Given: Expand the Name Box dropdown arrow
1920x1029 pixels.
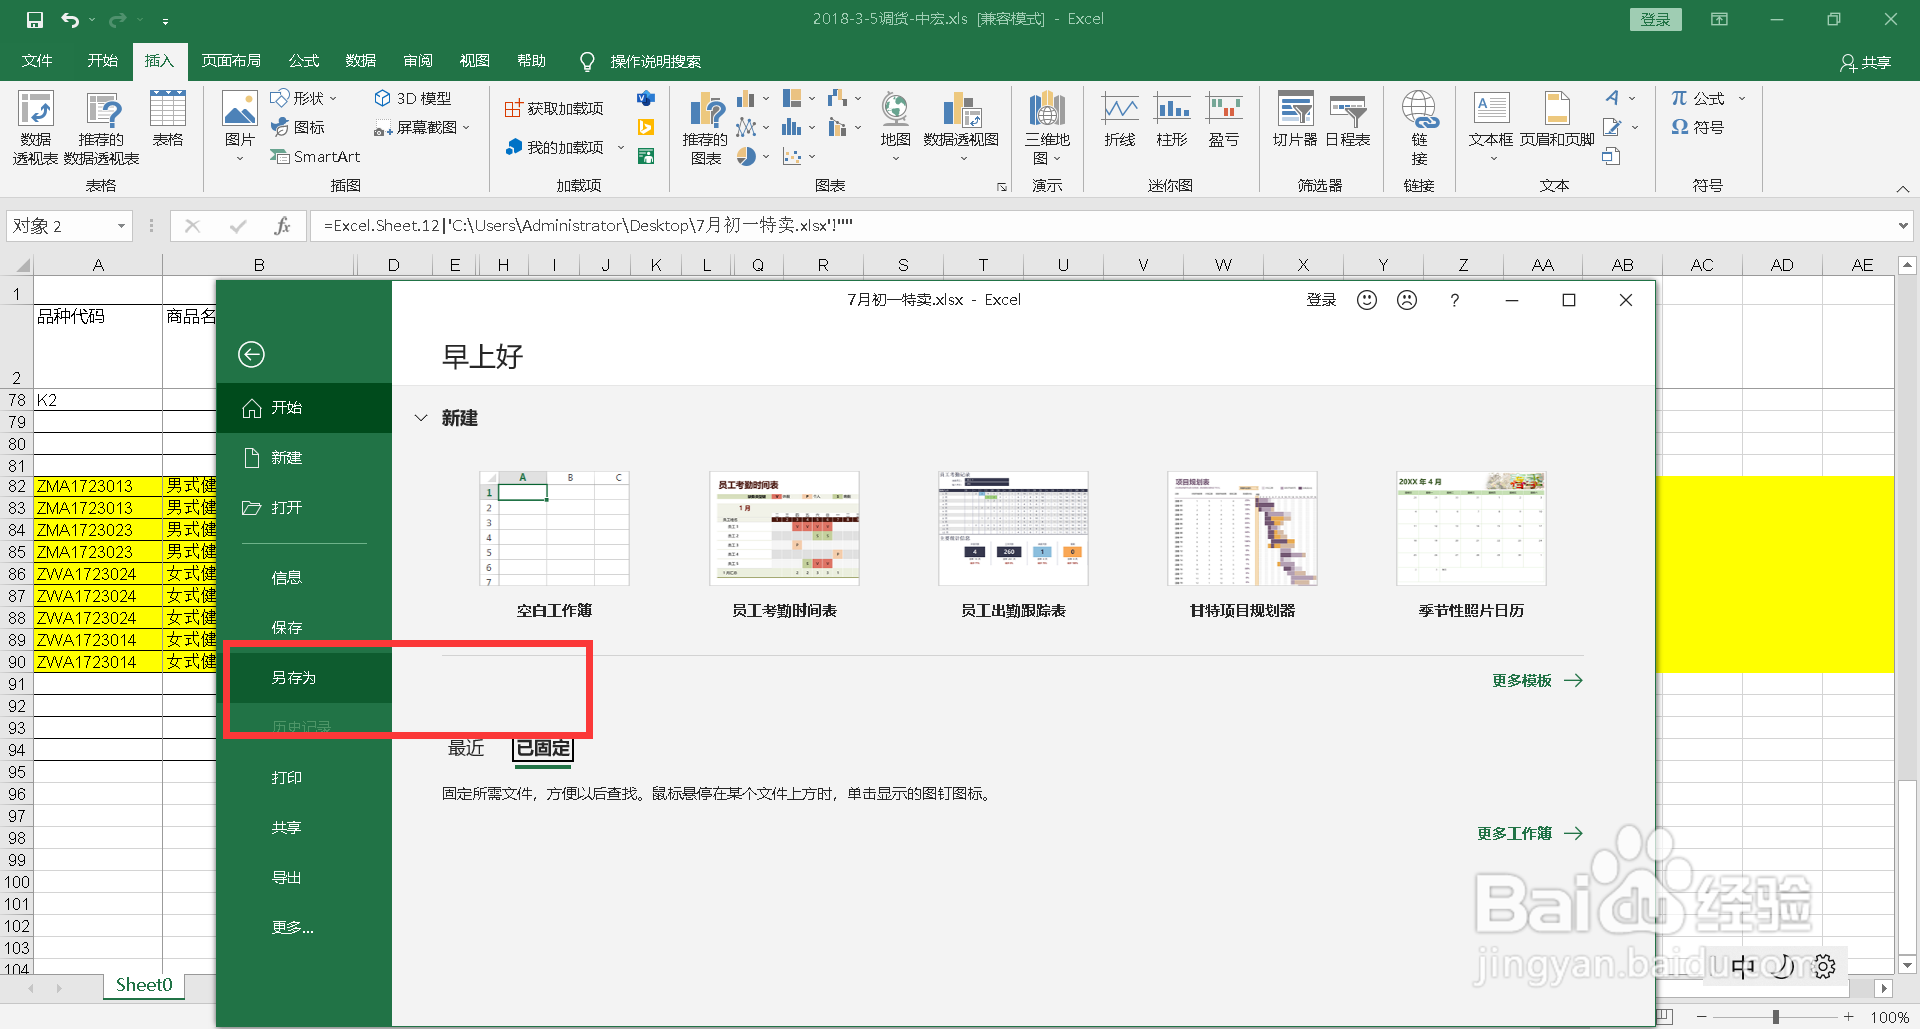Looking at the screenshot, I should pyautogui.click(x=121, y=226).
